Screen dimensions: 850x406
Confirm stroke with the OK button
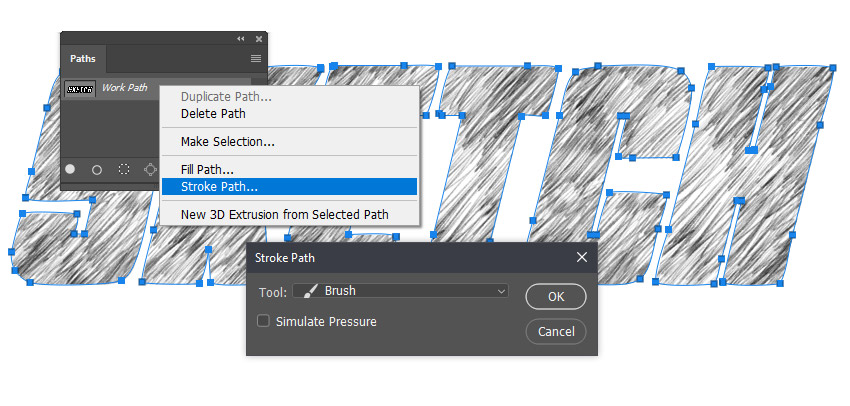(x=556, y=297)
